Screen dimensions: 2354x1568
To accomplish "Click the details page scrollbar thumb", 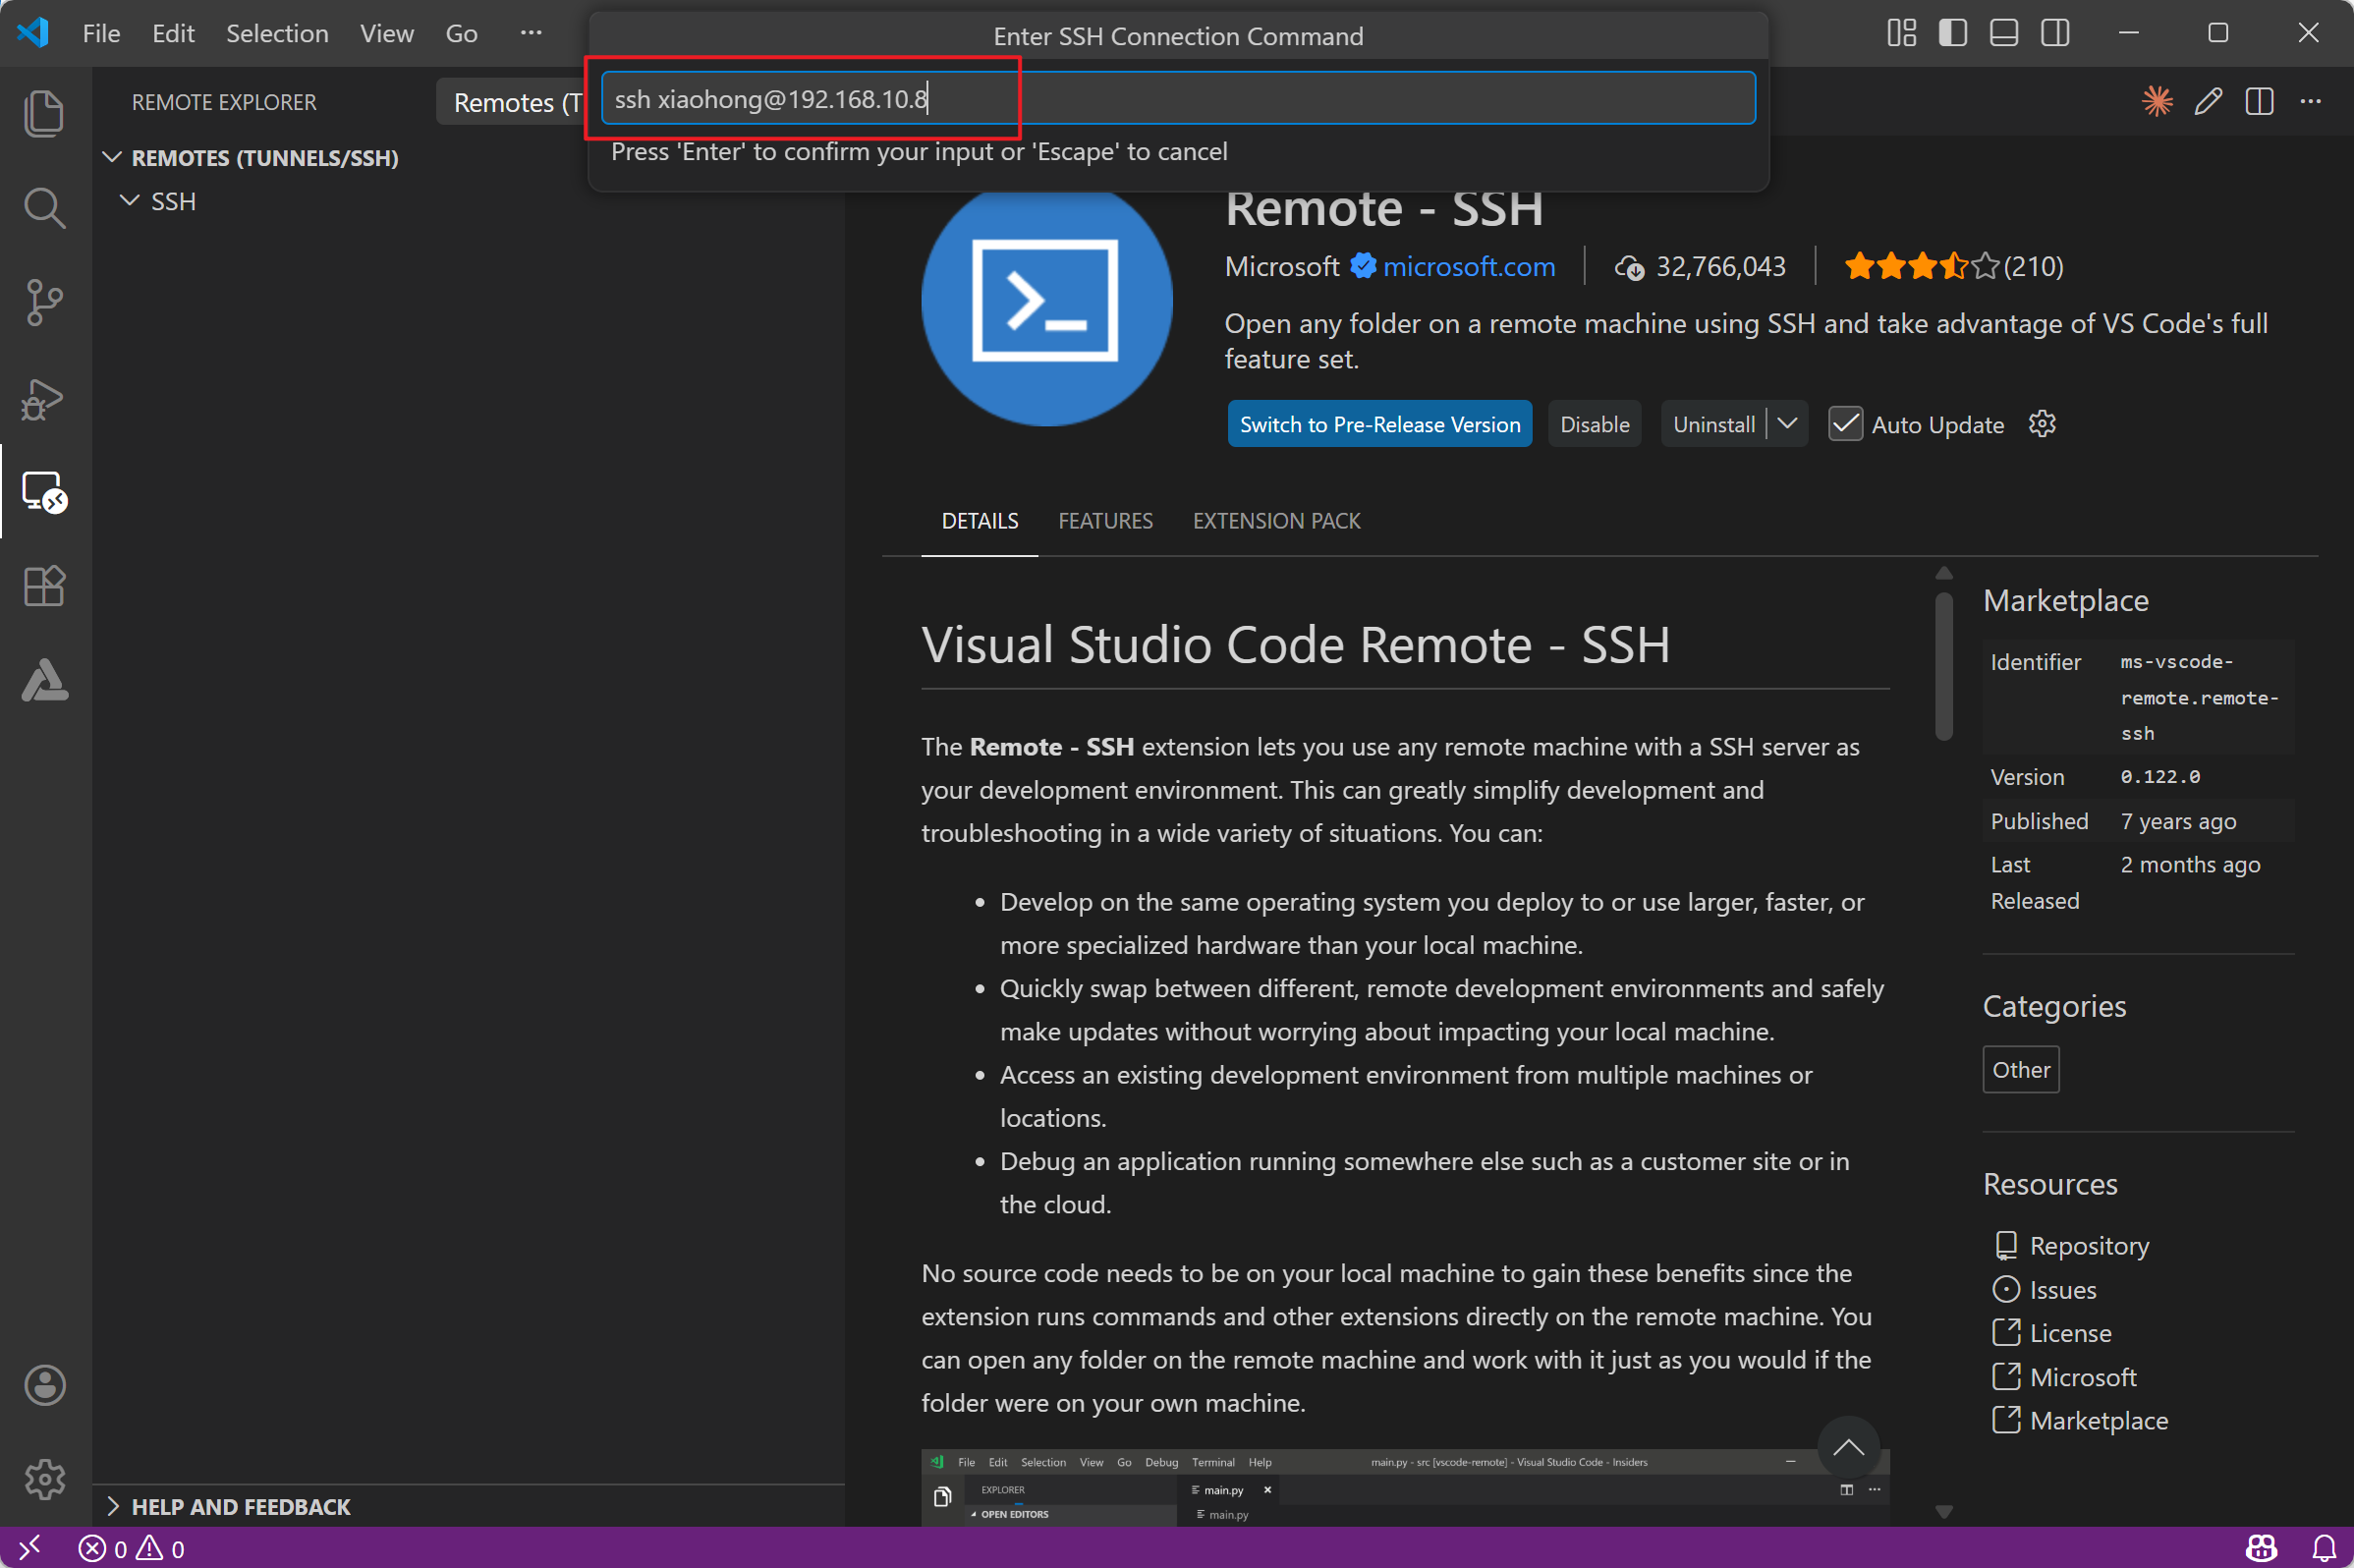I will click(x=1944, y=667).
